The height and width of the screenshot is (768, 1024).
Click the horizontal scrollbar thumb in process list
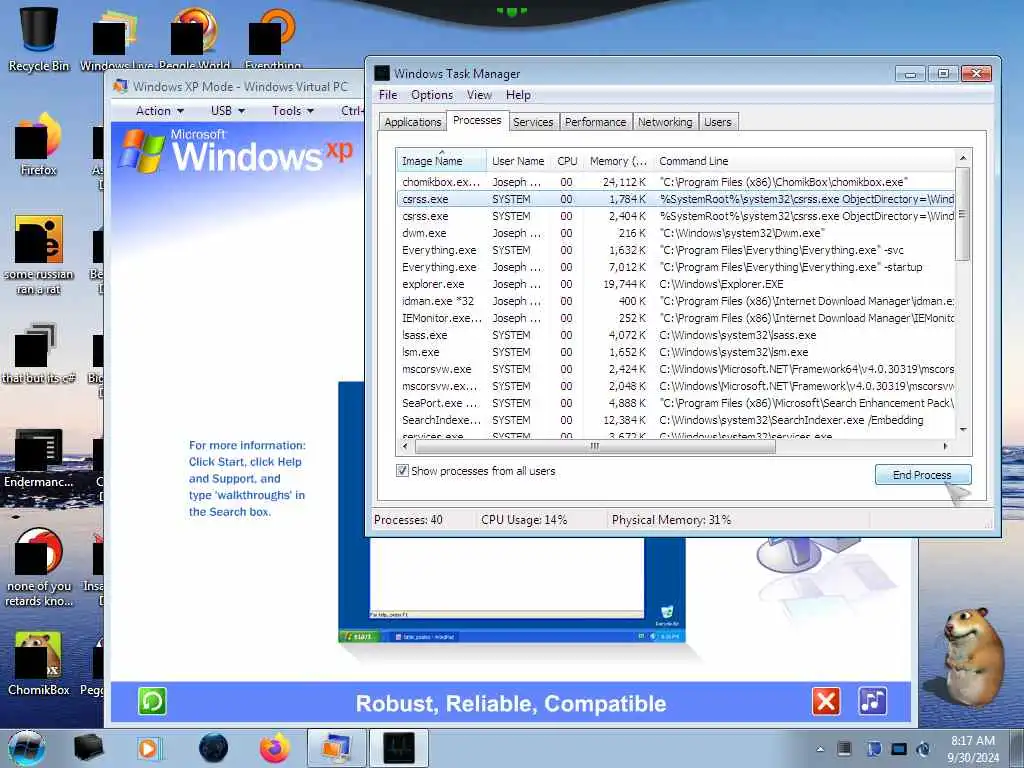click(595, 447)
